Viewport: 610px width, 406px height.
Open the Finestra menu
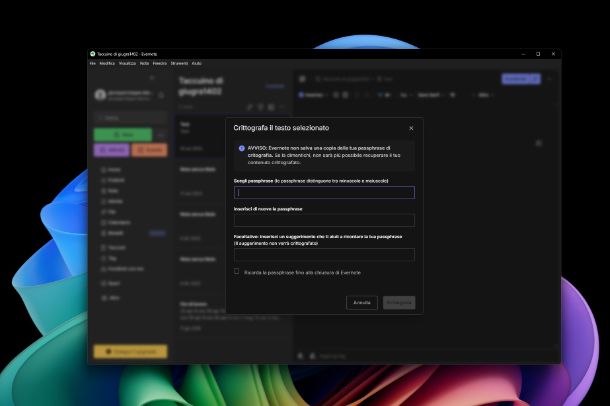[160, 63]
